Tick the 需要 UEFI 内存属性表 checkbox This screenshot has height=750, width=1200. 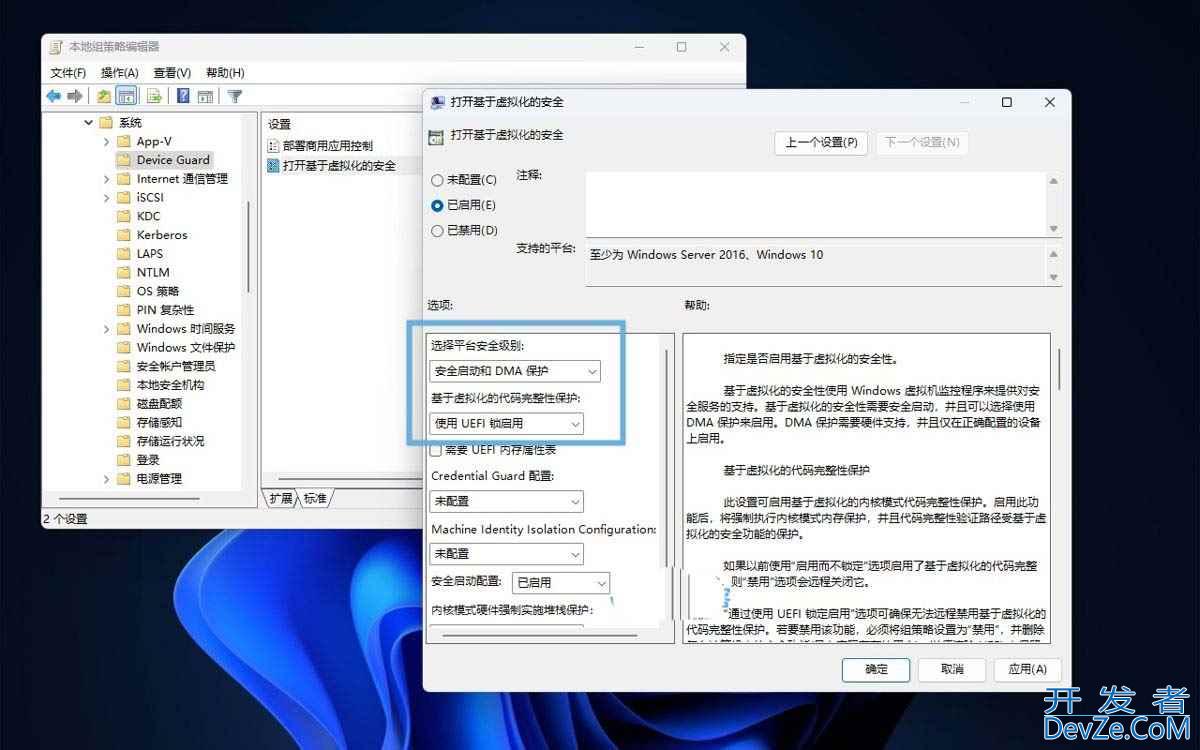pos(436,450)
